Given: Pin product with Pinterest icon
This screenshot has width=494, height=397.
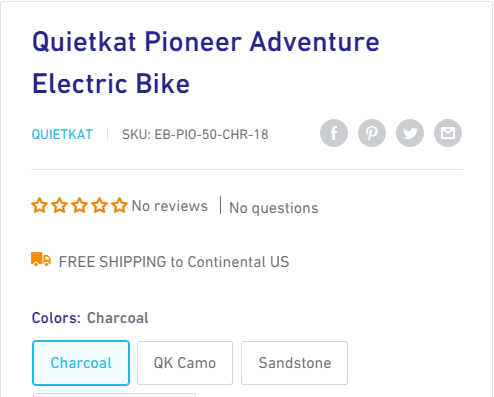Looking at the screenshot, I should (x=372, y=133).
